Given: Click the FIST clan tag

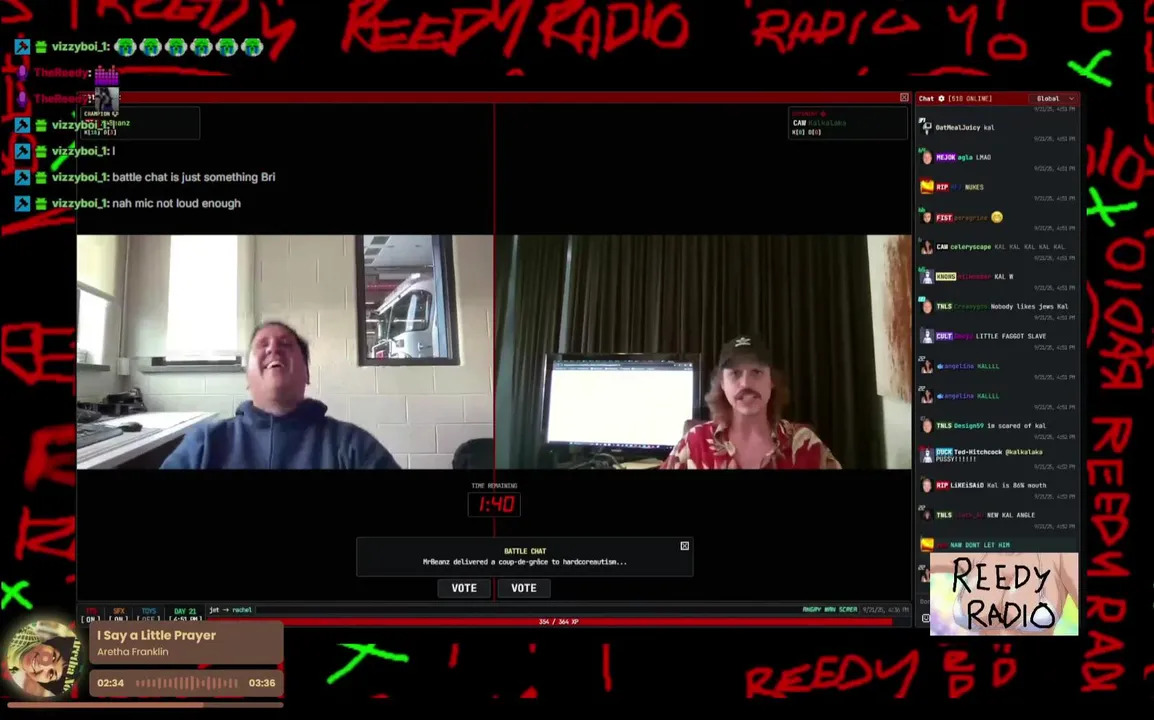Looking at the screenshot, I should tap(944, 217).
